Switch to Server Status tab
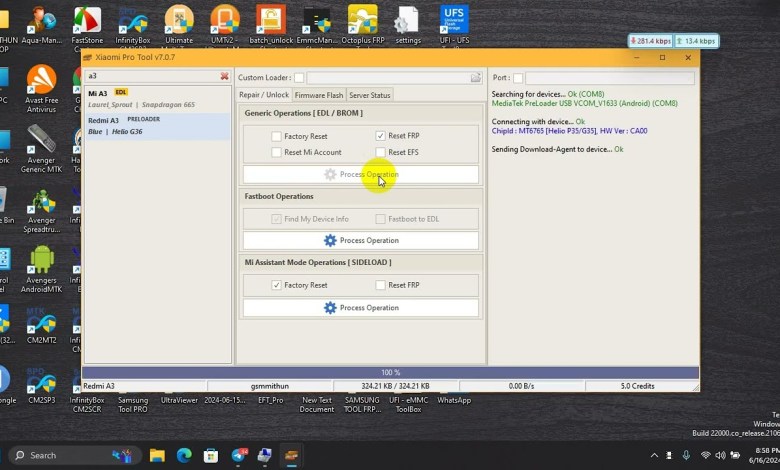 (370, 95)
